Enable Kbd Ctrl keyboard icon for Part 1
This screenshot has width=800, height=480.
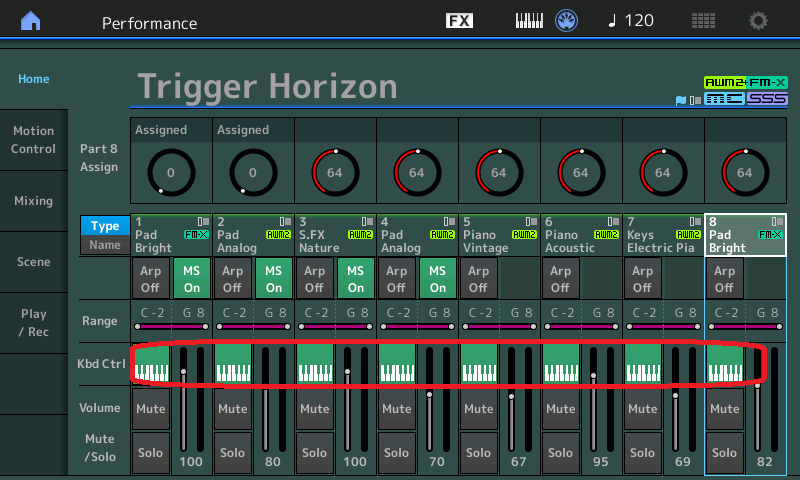coord(151,364)
